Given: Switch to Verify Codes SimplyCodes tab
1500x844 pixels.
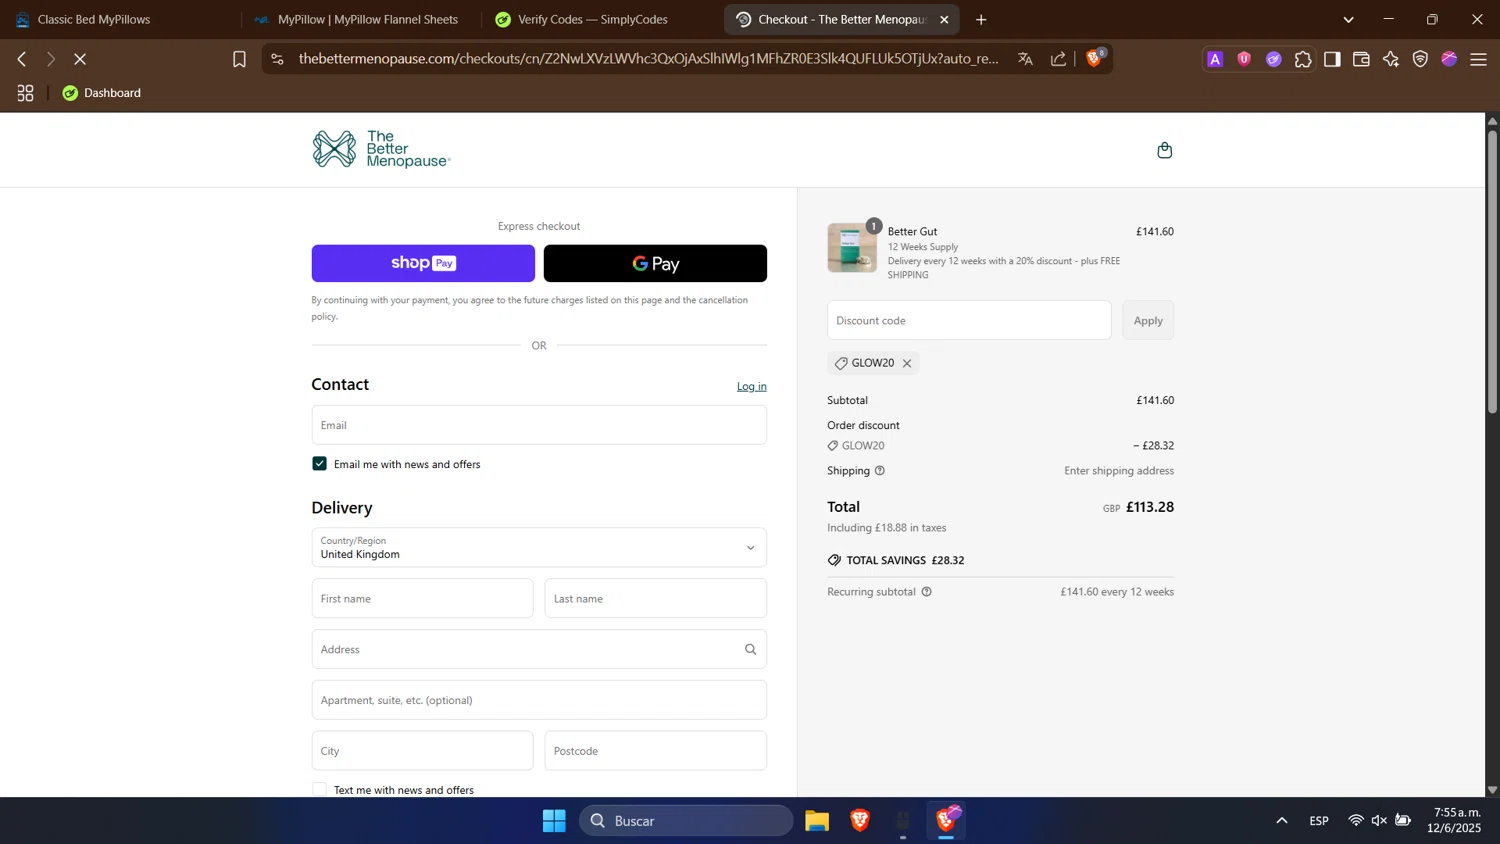Looking at the screenshot, I should point(600,20).
